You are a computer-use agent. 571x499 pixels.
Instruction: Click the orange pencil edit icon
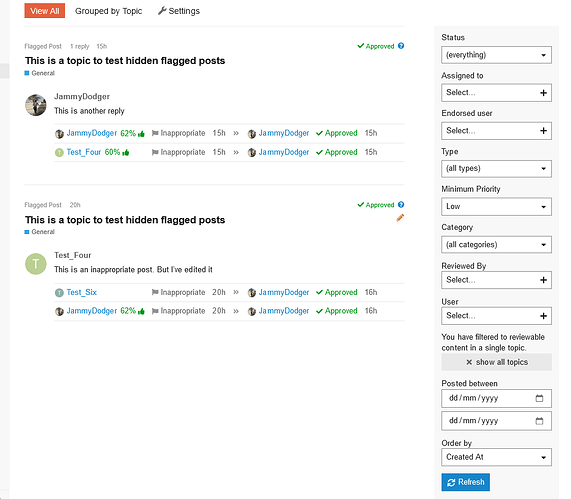point(400,218)
